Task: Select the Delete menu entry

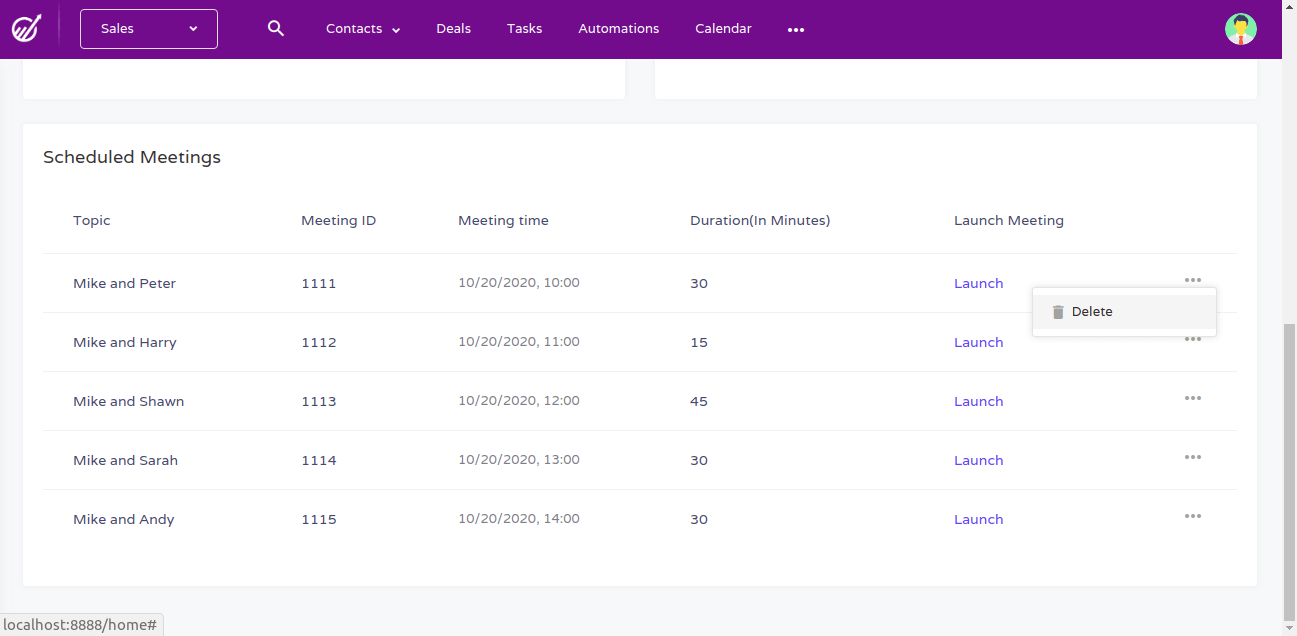Action: pyautogui.click(x=1124, y=312)
